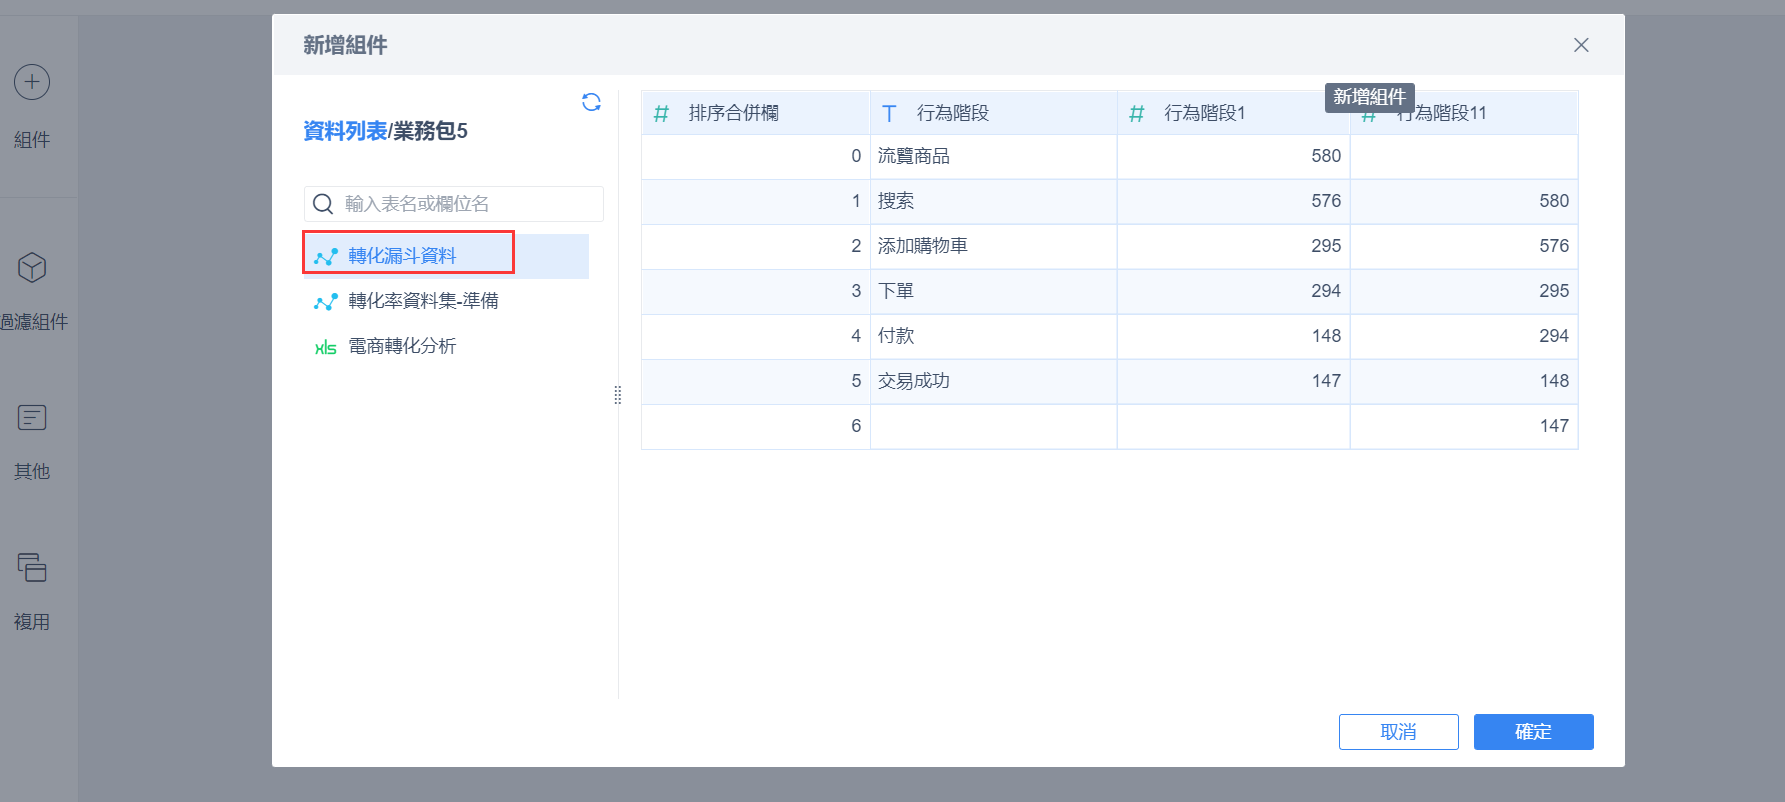This screenshot has height=802, width=1785.
Task: Open the 複用 sidebar icon
Action: click(x=32, y=567)
